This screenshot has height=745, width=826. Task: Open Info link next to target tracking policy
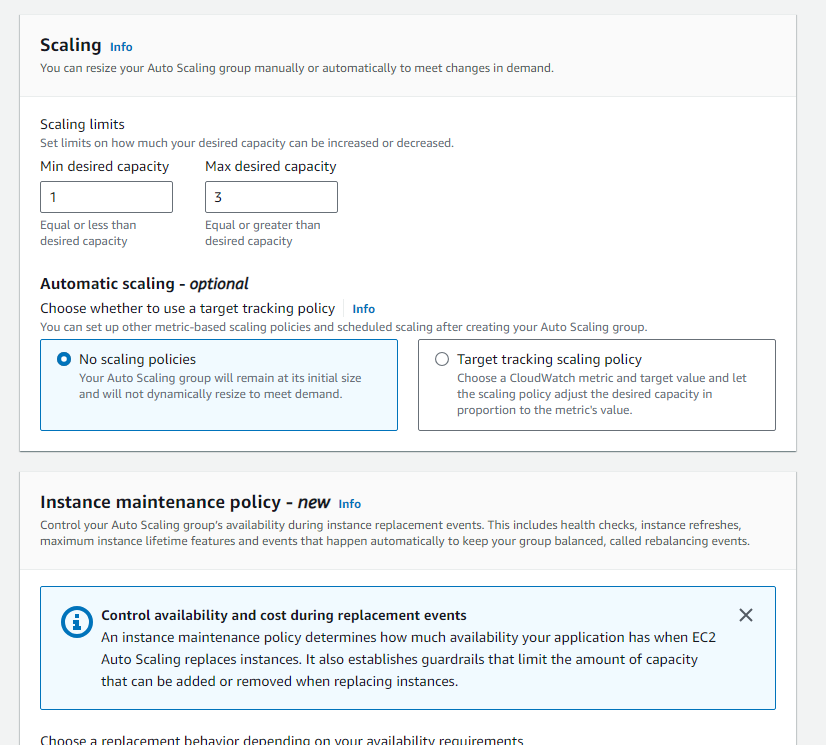pos(364,309)
